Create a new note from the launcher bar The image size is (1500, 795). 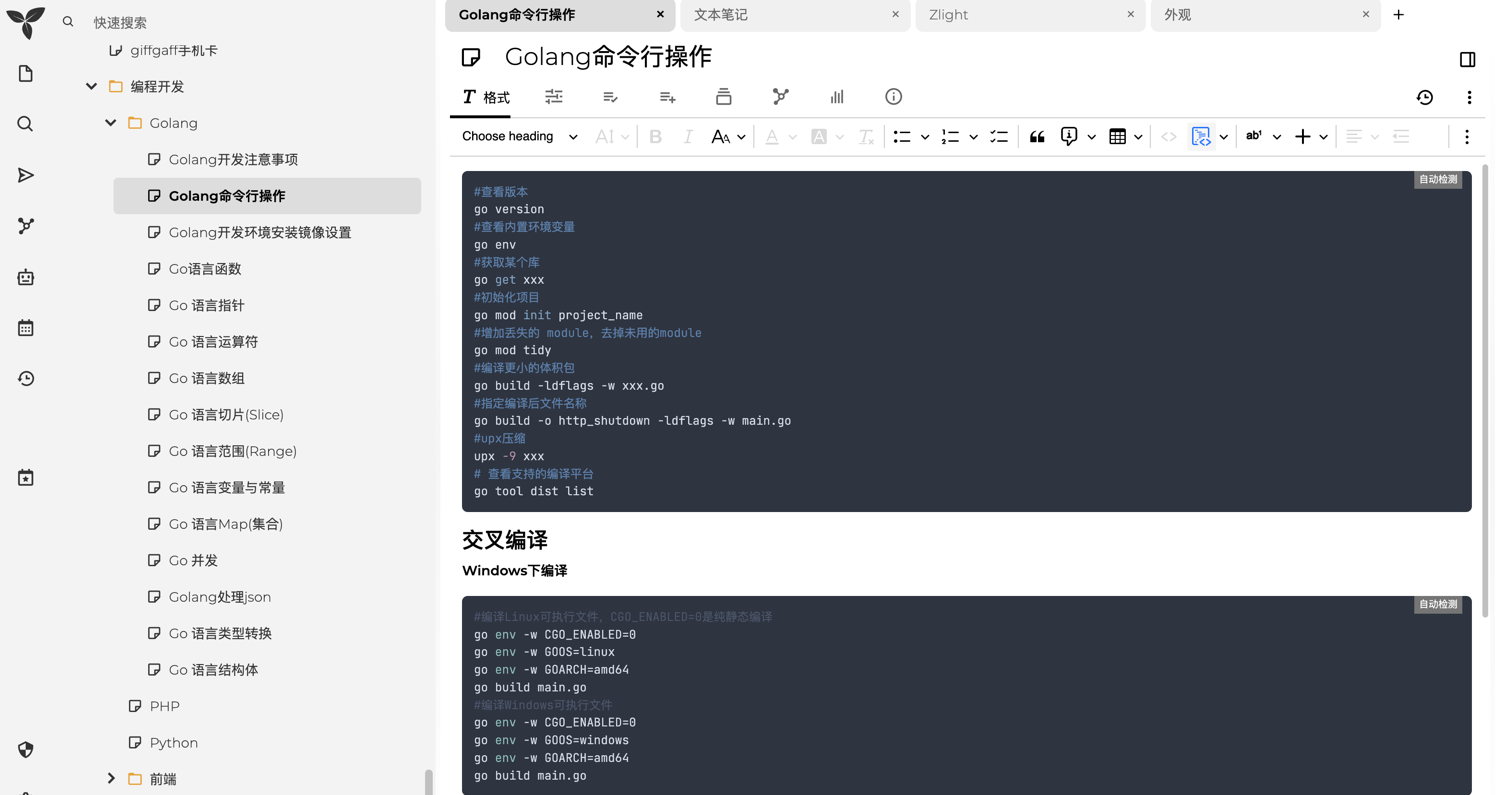(x=26, y=74)
